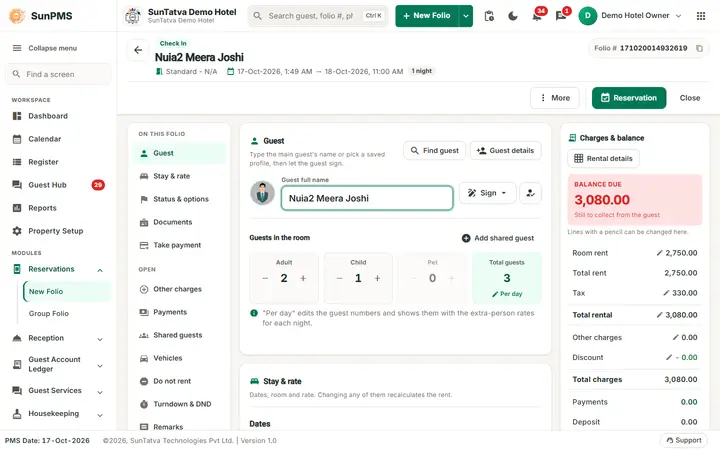Screen dimensions: 720x450
Task: Select New Folio submenu item
Action: 67,292
